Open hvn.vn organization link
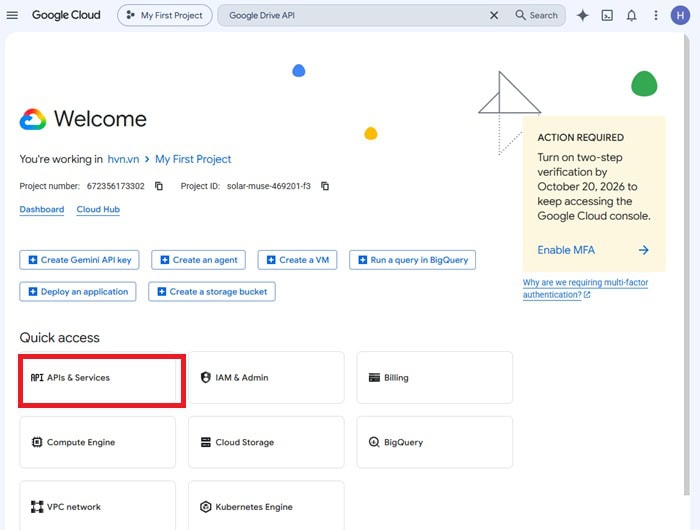Screen dimensions: 700x530 (123, 159)
